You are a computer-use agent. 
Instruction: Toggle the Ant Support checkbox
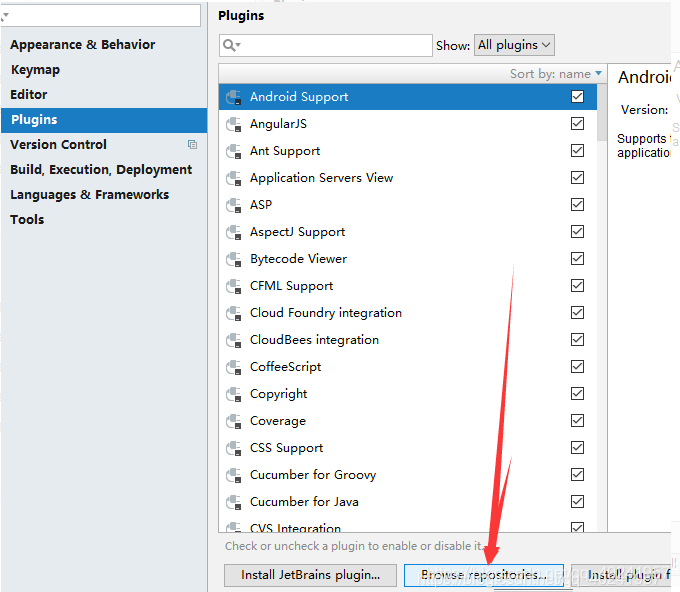click(x=577, y=150)
